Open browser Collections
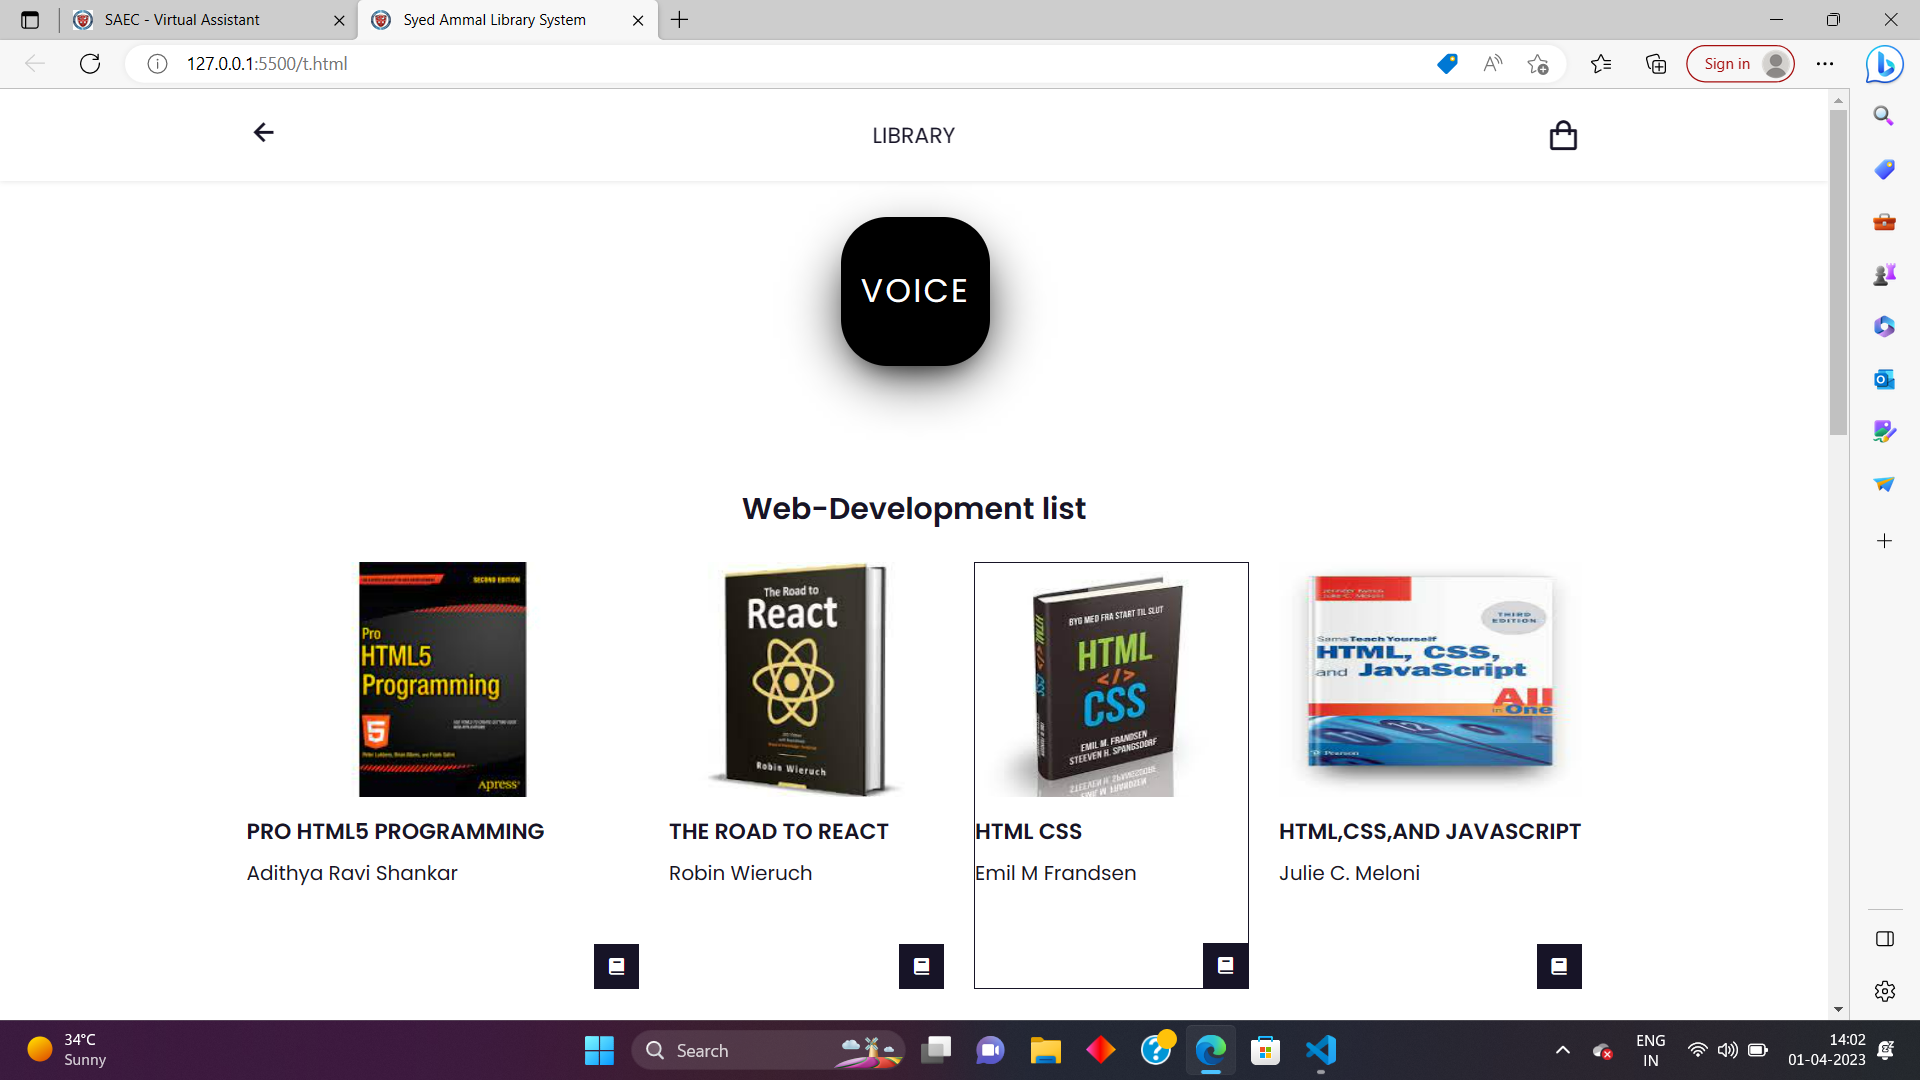The width and height of the screenshot is (1920, 1080). pos(1656,64)
